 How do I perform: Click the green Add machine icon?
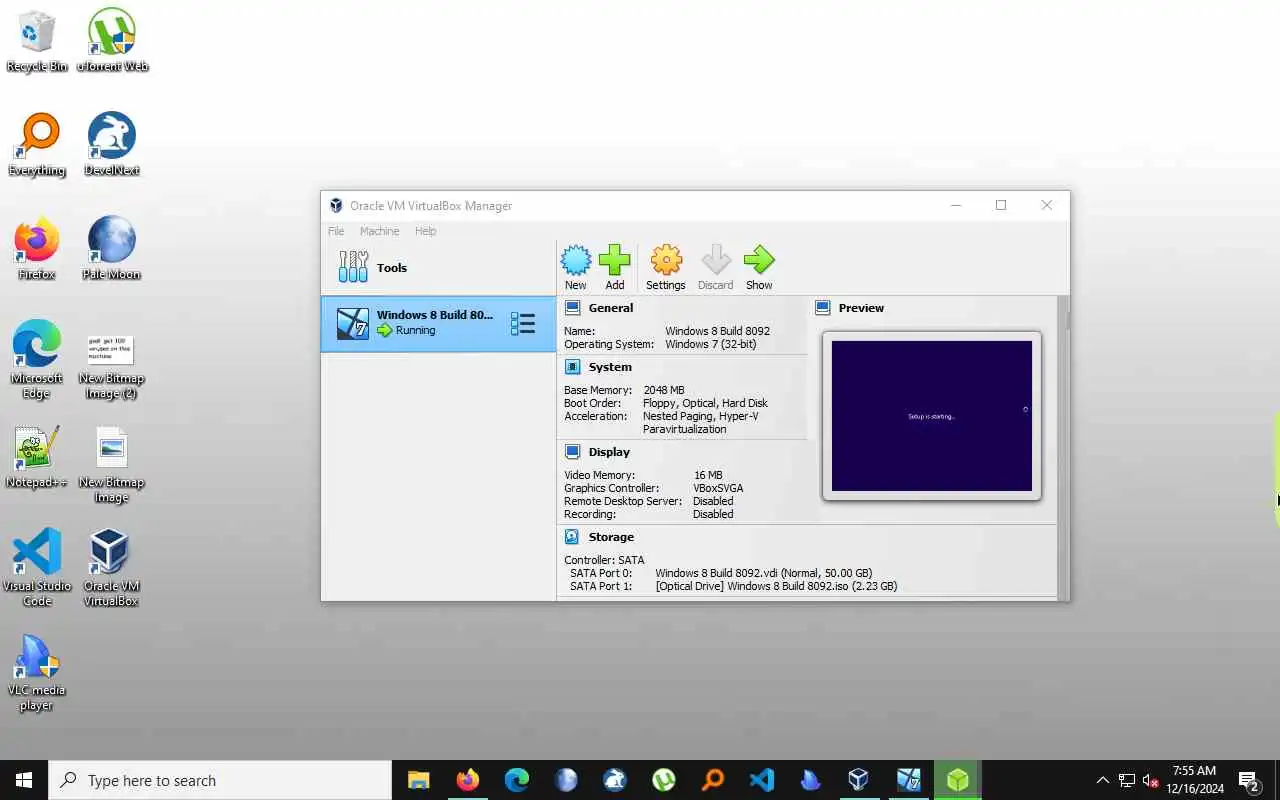coord(615,260)
